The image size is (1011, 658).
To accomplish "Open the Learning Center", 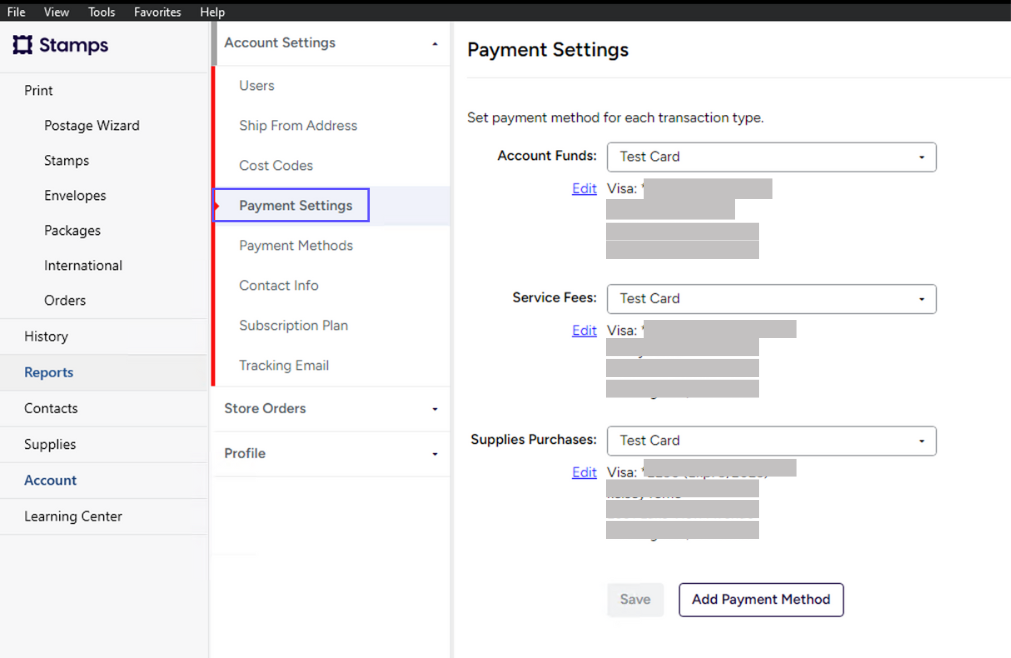I will (x=73, y=516).
